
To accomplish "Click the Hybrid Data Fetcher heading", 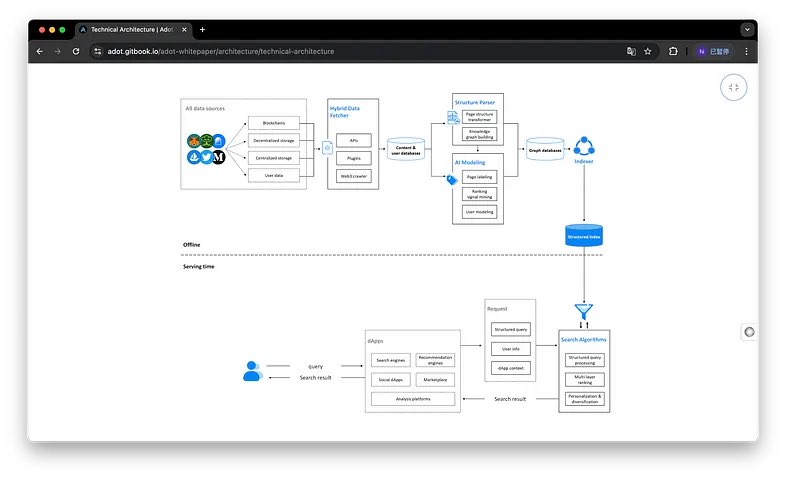I will 344,112.
